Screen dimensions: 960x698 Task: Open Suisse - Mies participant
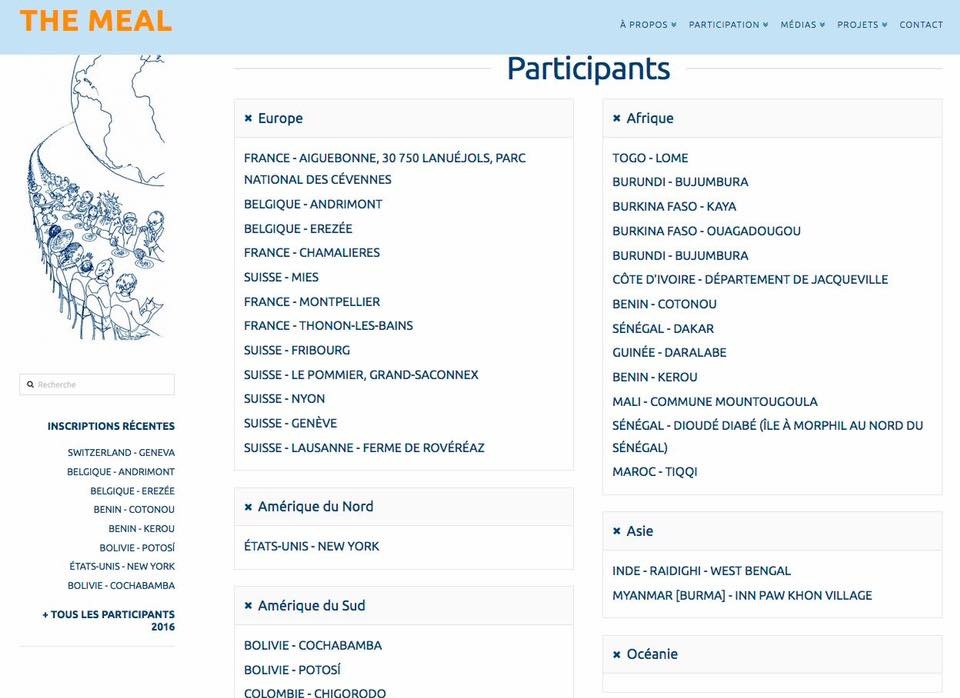pyautogui.click(x=281, y=277)
